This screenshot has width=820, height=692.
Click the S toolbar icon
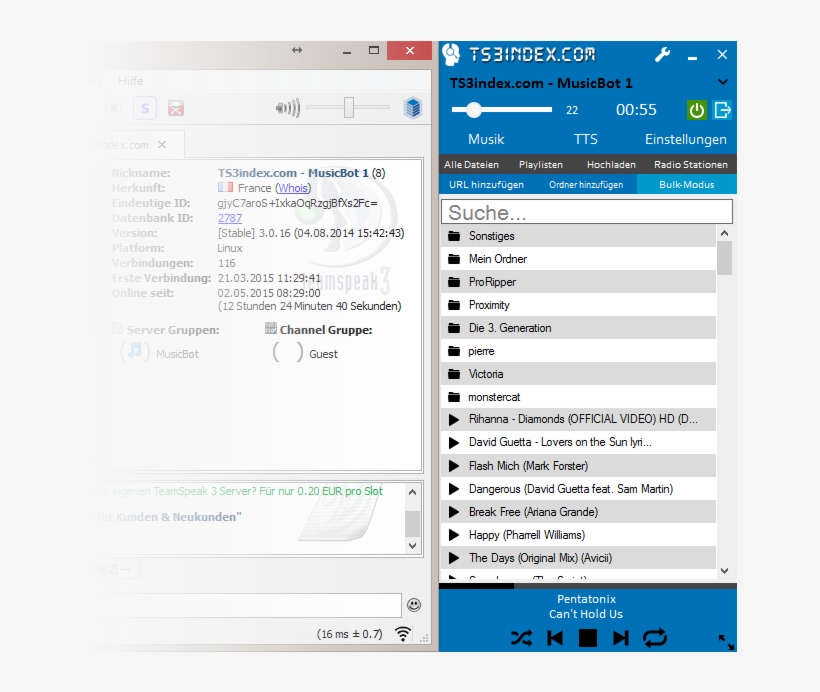pos(145,108)
